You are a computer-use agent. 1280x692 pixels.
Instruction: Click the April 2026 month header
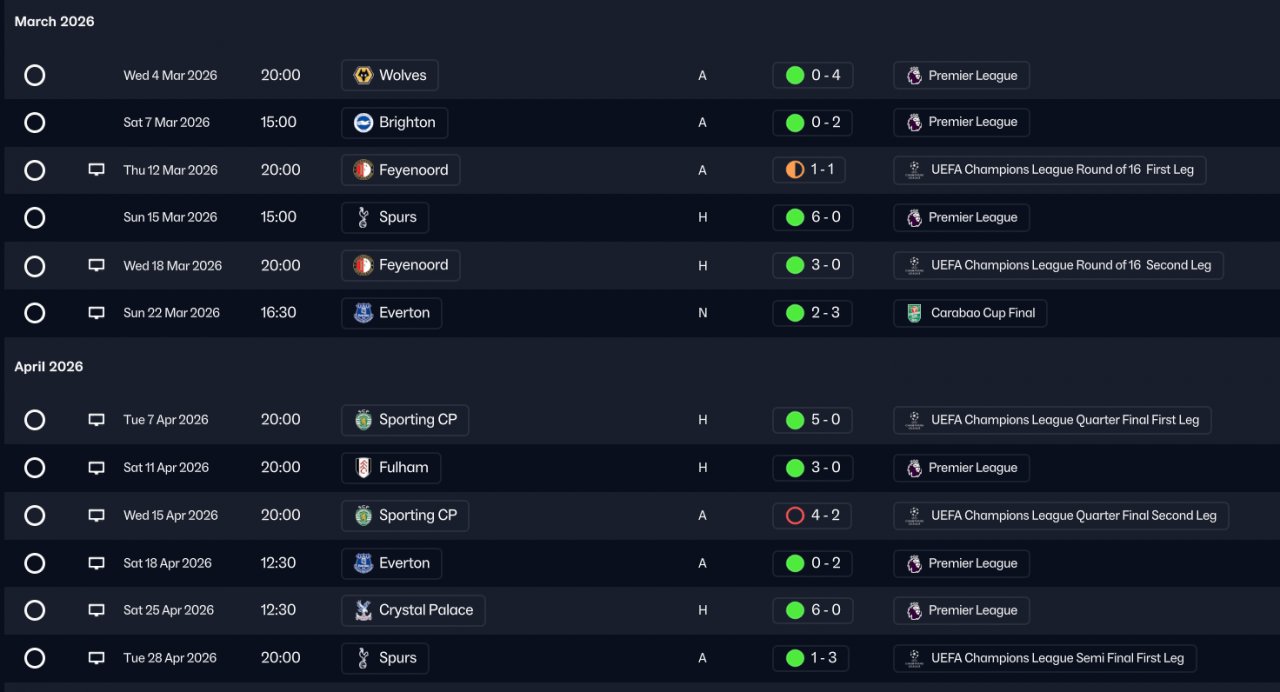(x=49, y=367)
